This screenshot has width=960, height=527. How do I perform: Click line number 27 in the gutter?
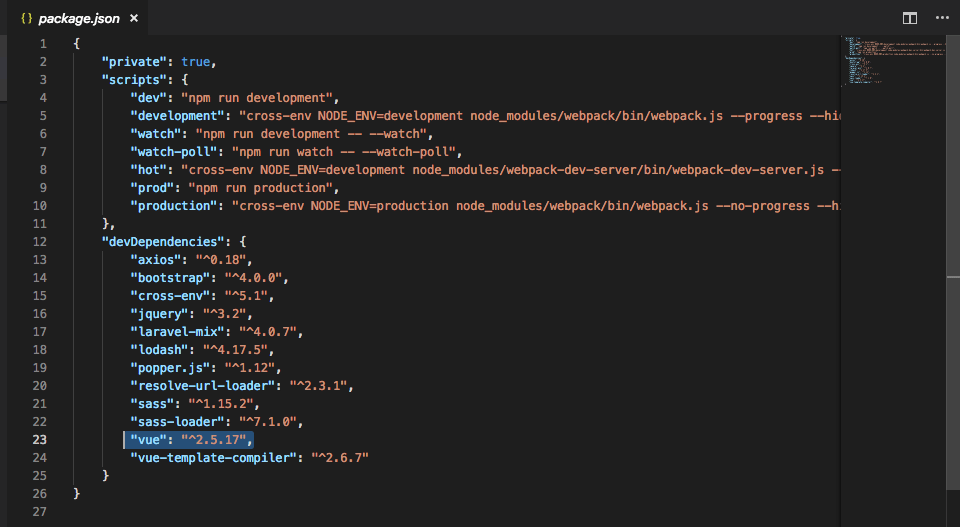point(40,512)
